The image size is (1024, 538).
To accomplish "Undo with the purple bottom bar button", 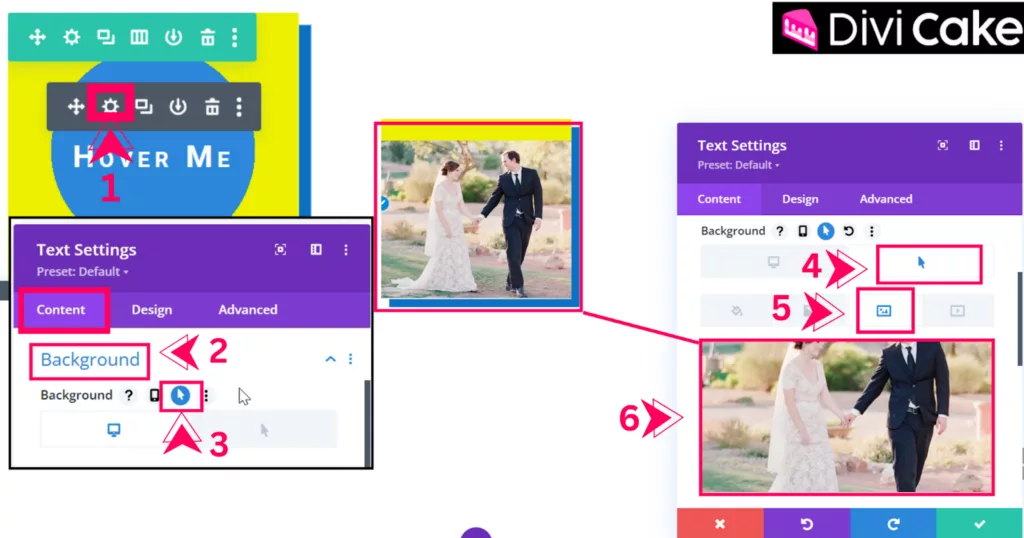I will coord(807,524).
